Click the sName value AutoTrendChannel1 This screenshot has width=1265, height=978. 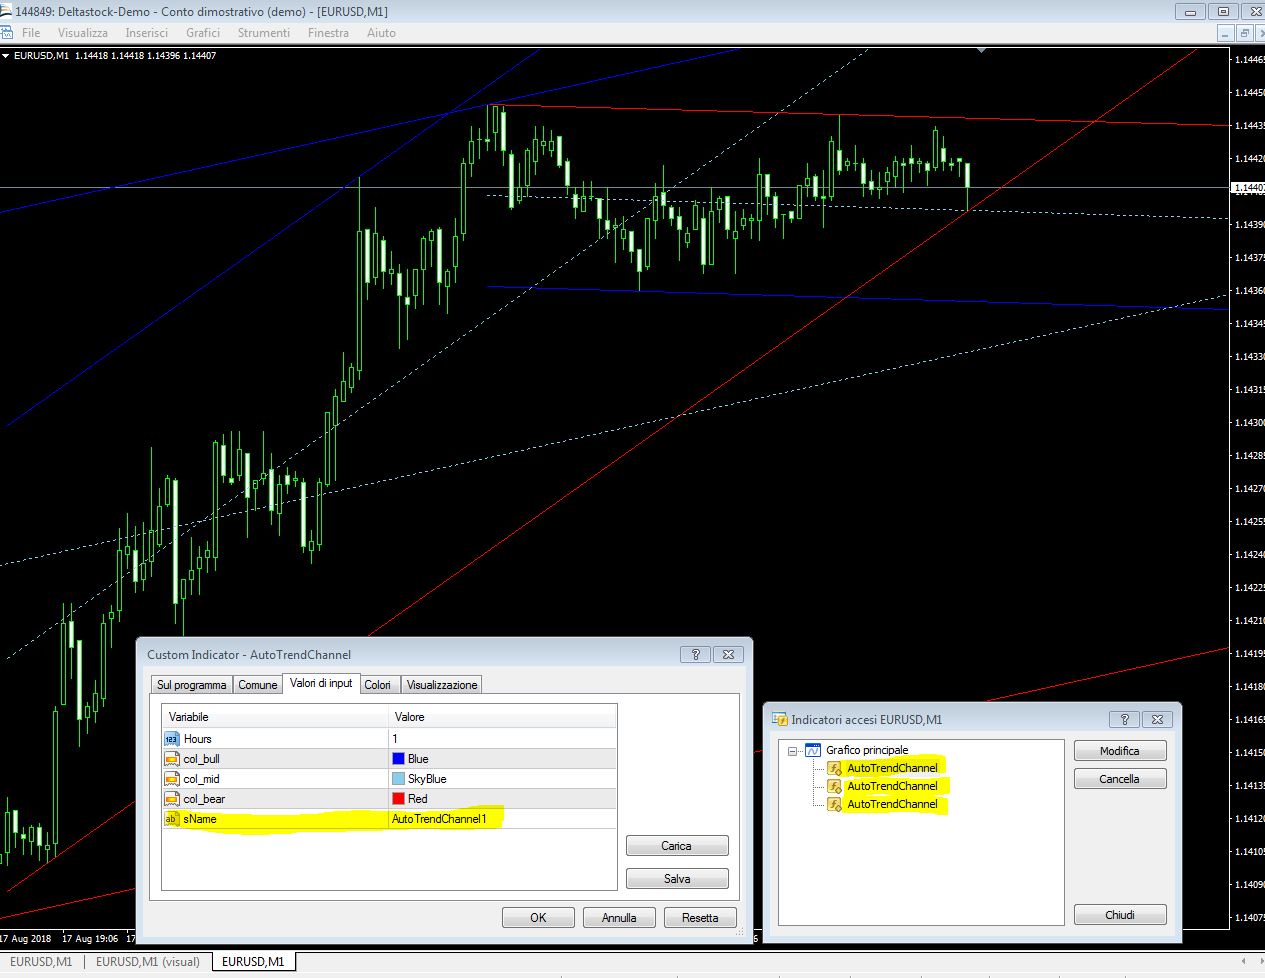[439, 819]
